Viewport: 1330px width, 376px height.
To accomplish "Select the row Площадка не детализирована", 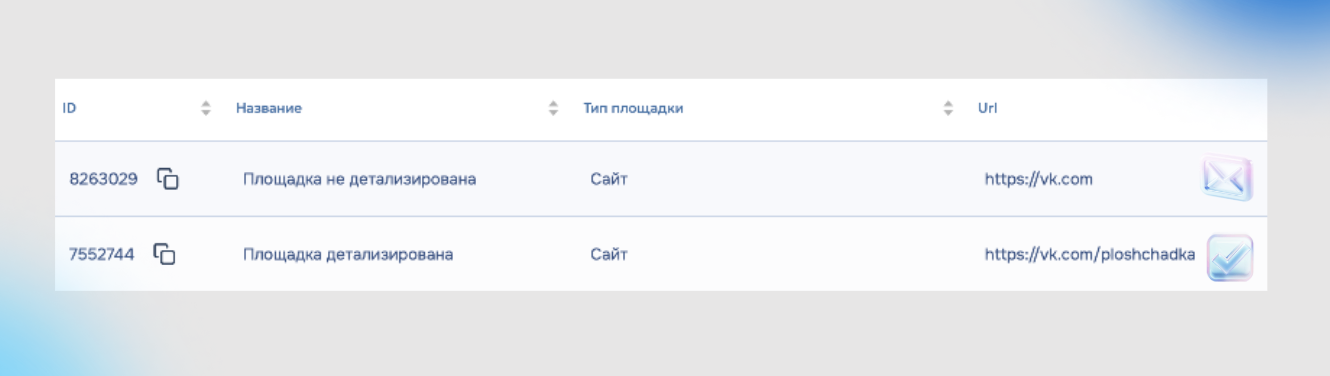I will (661, 179).
